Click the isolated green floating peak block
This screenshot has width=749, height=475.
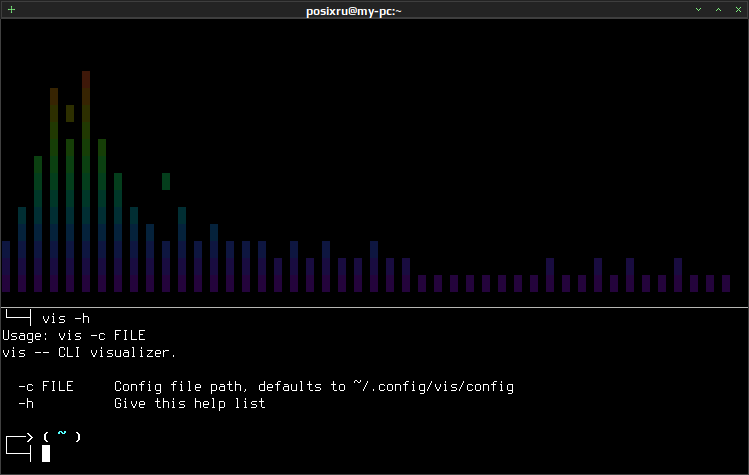pyautogui.click(x=166, y=181)
